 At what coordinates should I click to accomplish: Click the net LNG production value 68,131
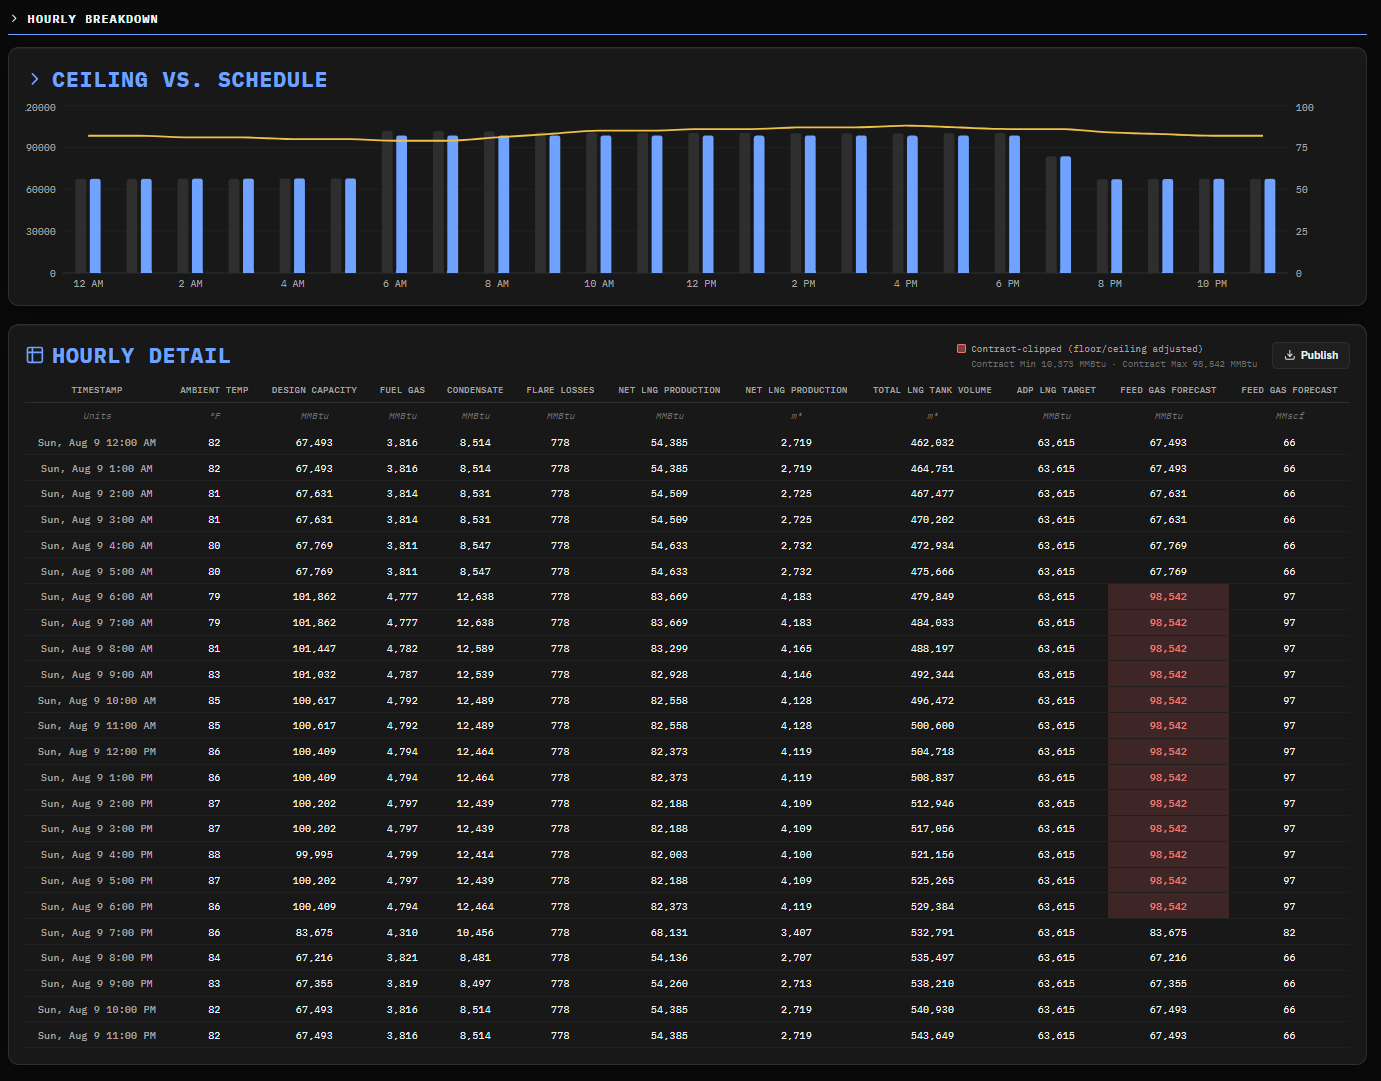pos(669,933)
